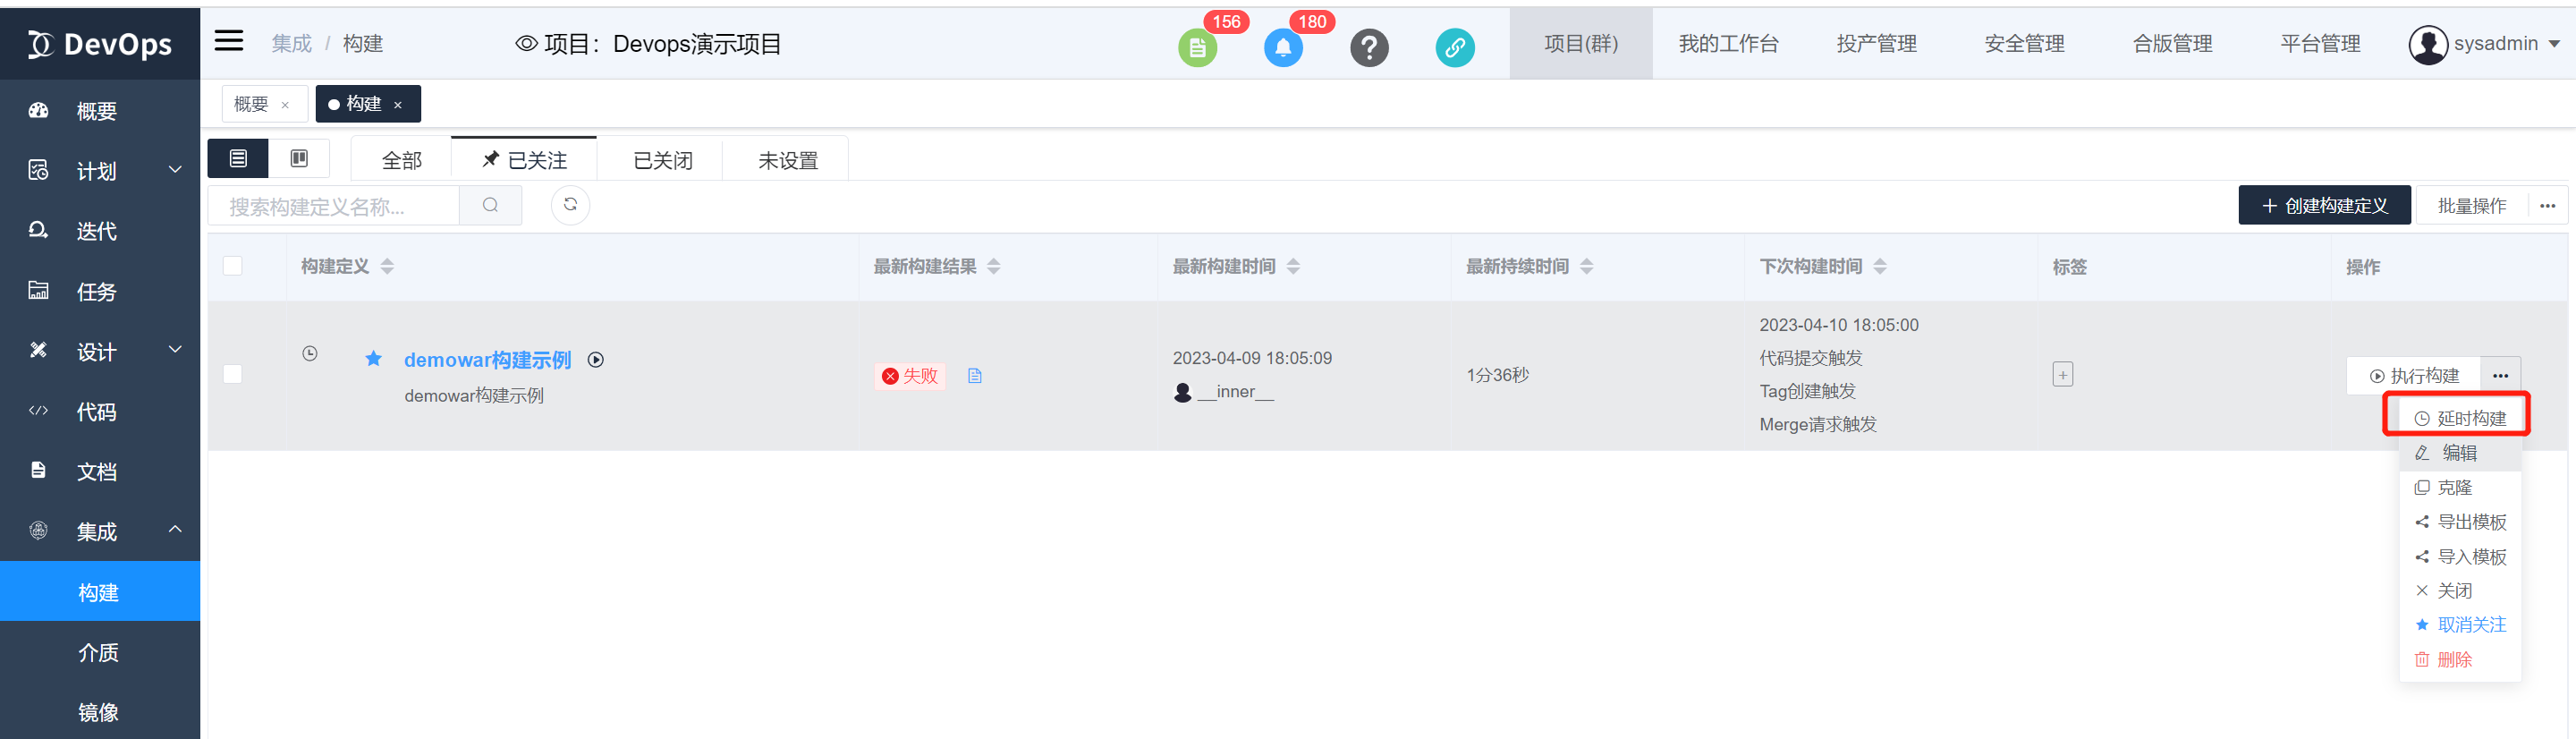Toggle the select-all checkbox in table header
Viewport: 2576px width, 739px height.
[x=233, y=266]
